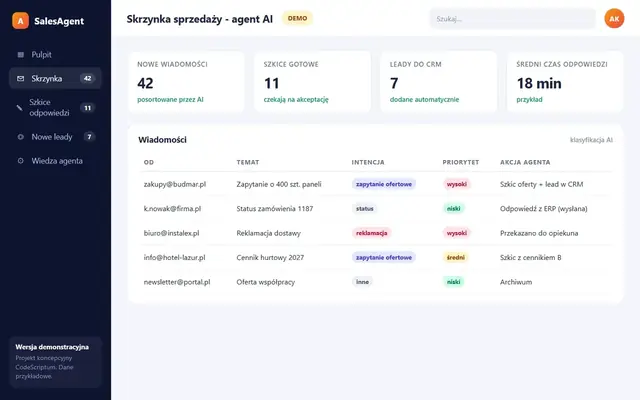Image resolution: width=640 pixels, height=400 pixels.
Task: Click the TEMAT column header
Action: point(248,162)
